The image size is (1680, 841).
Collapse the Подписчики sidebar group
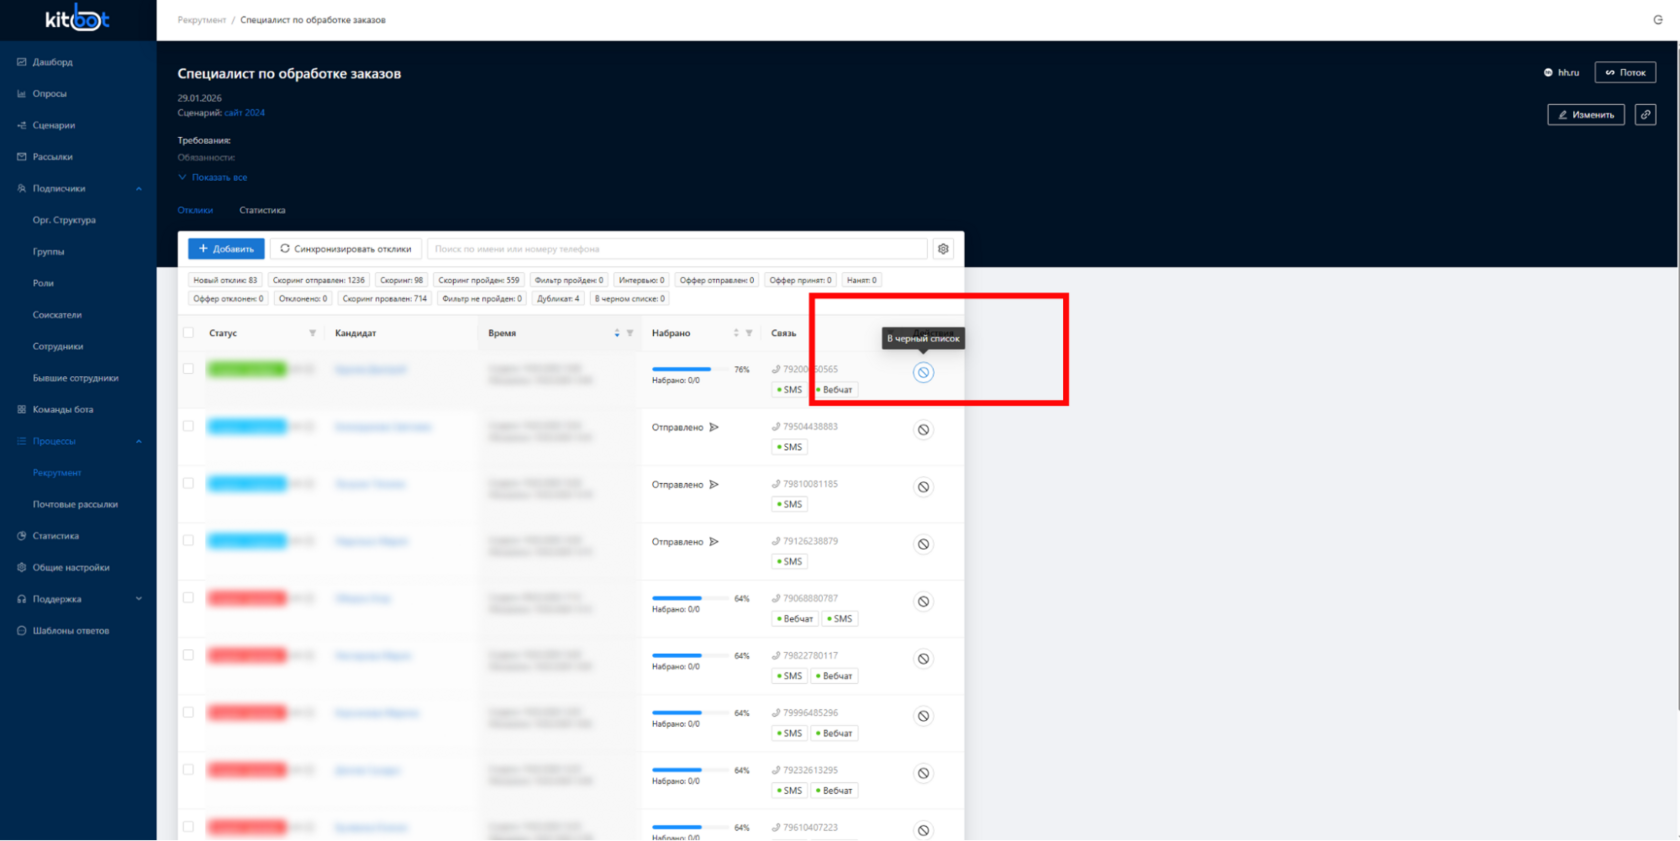click(139, 189)
